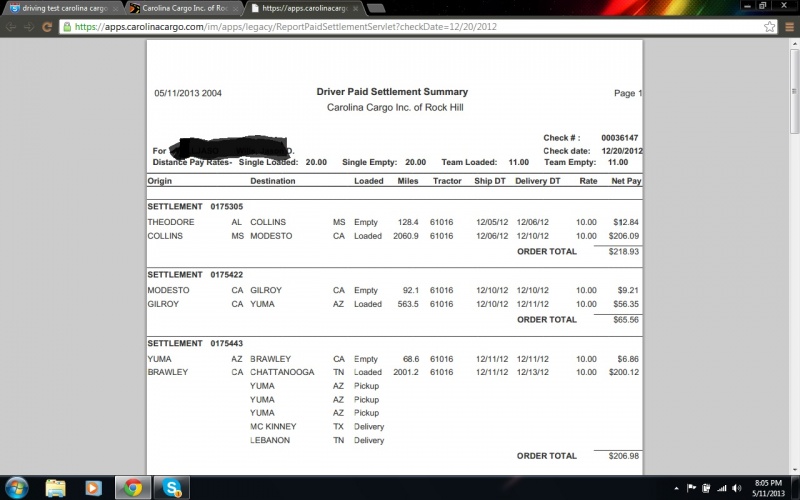Launch Windows Media Player from taskbar

coord(92,487)
